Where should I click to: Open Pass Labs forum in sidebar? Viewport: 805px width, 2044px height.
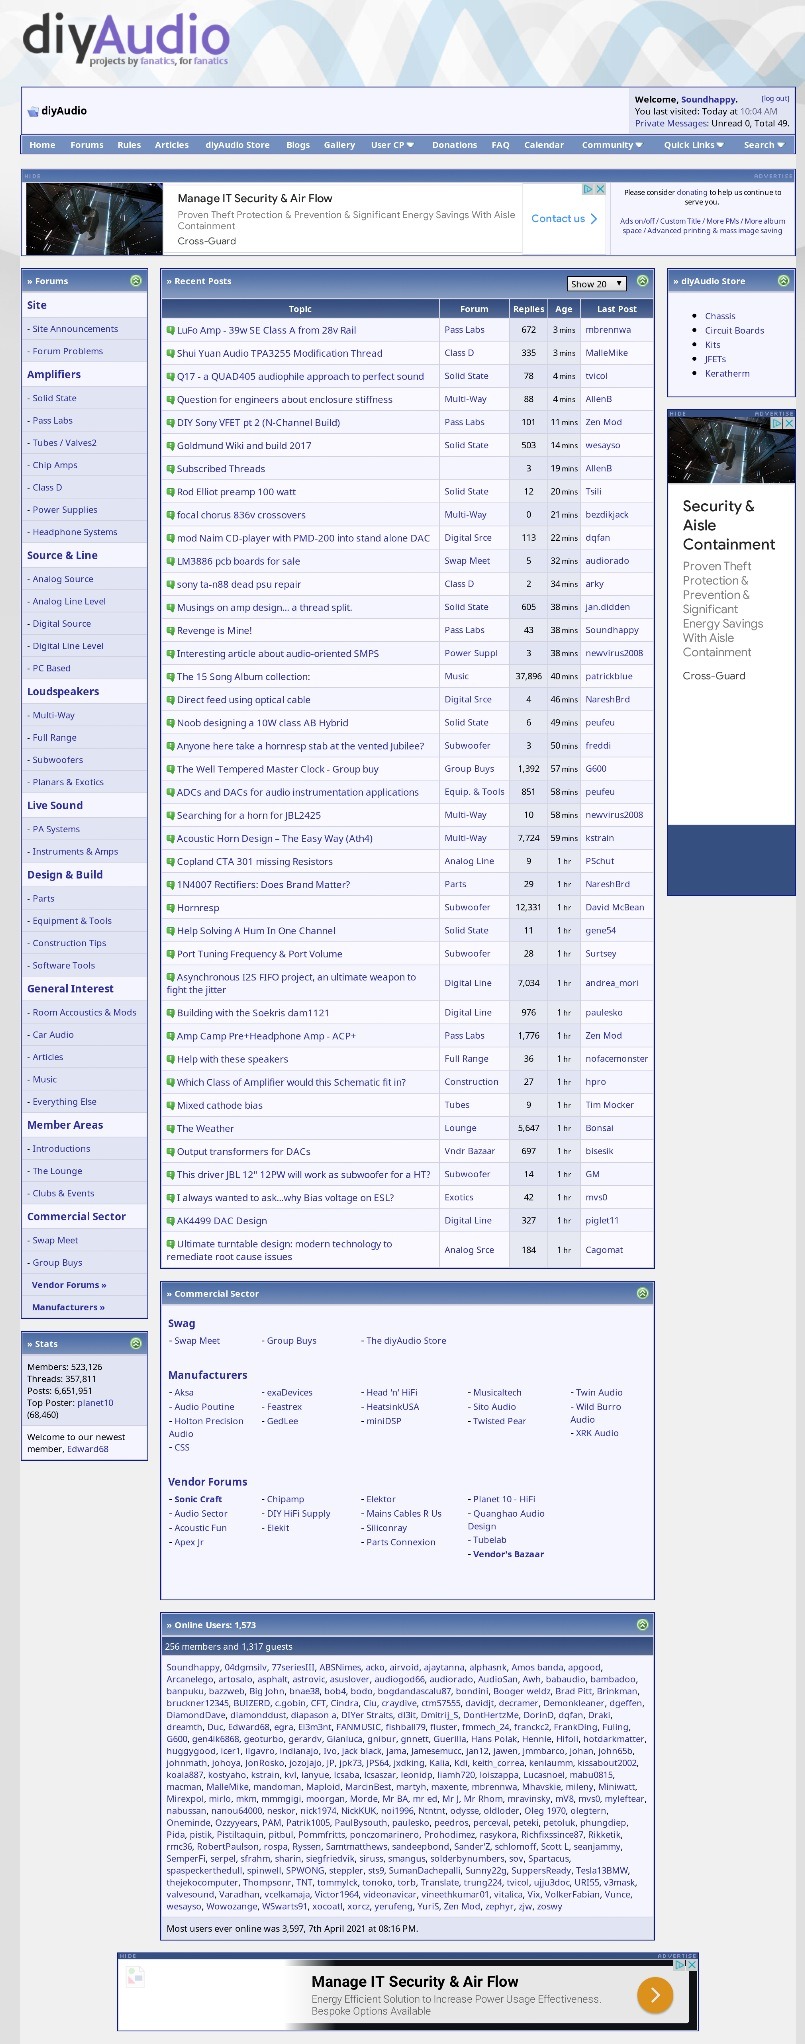click(52, 421)
